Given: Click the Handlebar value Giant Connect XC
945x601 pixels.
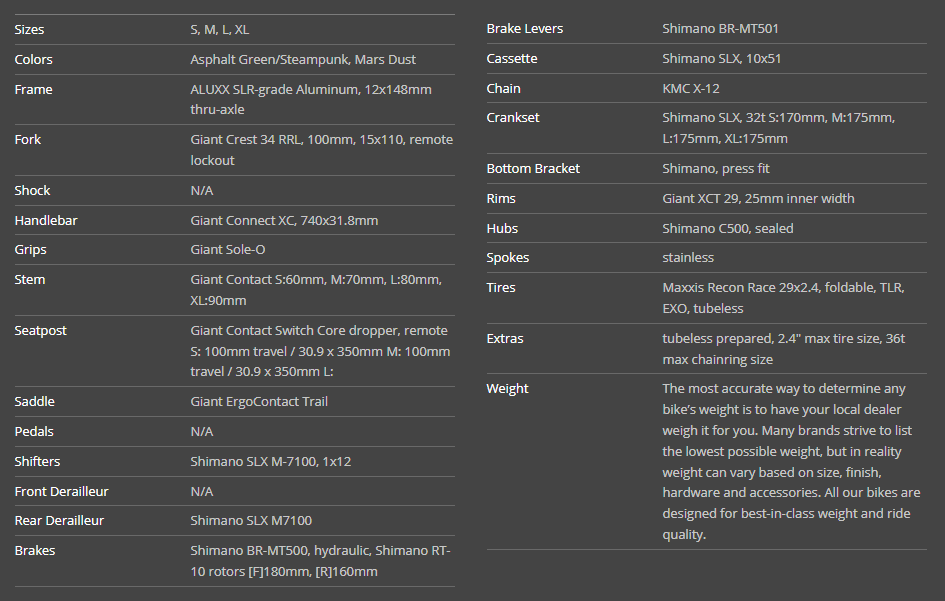Looking at the screenshot, I should pyautogui.click(x=284, y=220).
